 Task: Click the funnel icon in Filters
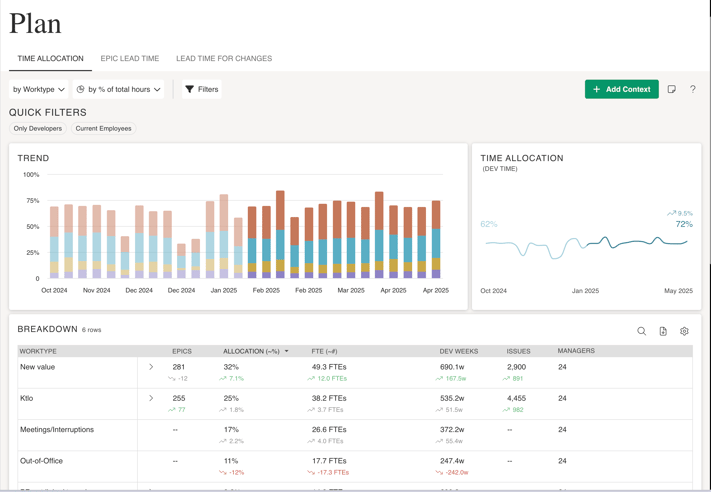pos(190,89)
